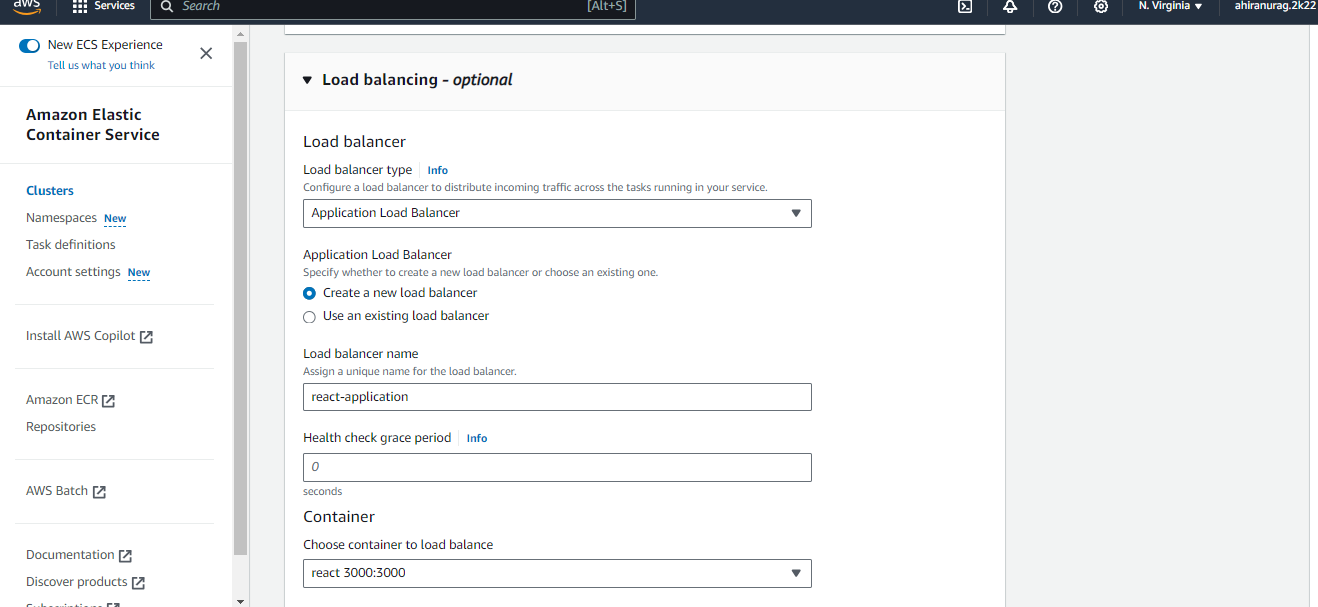Focus the top Search bar
The width and height of the screenshot is (1318, 607).
(x=392, y=7)
